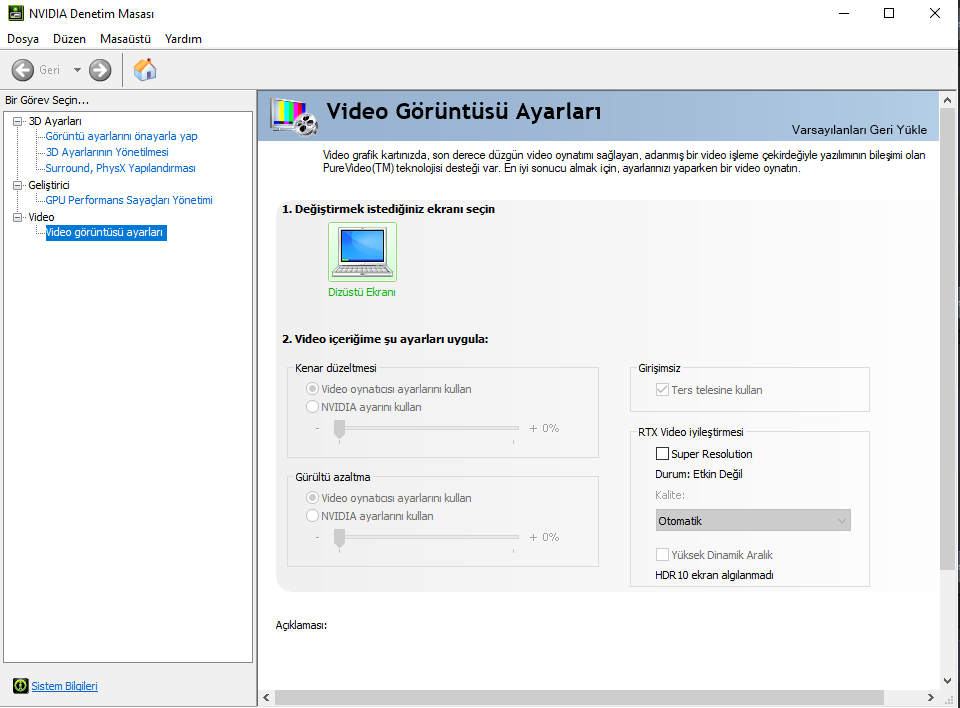Open the Dosya menu
The width and height of the screenshot is (960, 708).
[x=23, y=39]
